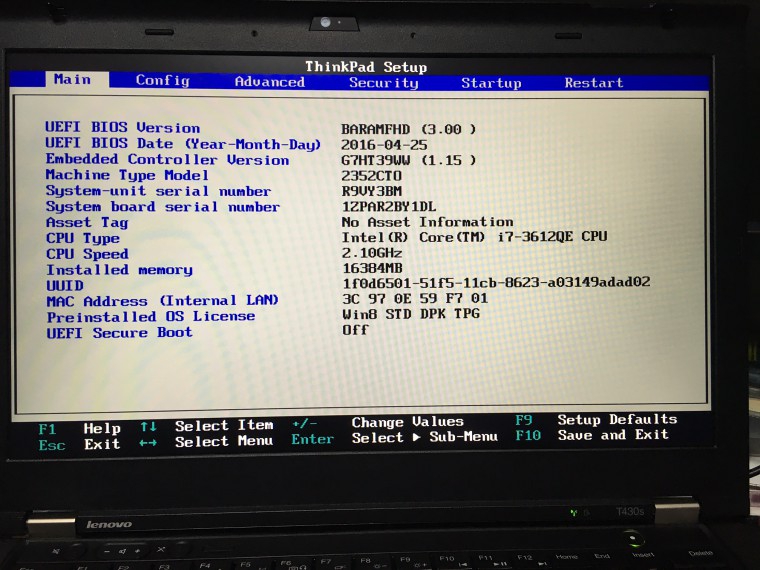Viewport: 760px width, 570px height.
Task: Select Machine Type Model label
Action: (x=127, y=175)
